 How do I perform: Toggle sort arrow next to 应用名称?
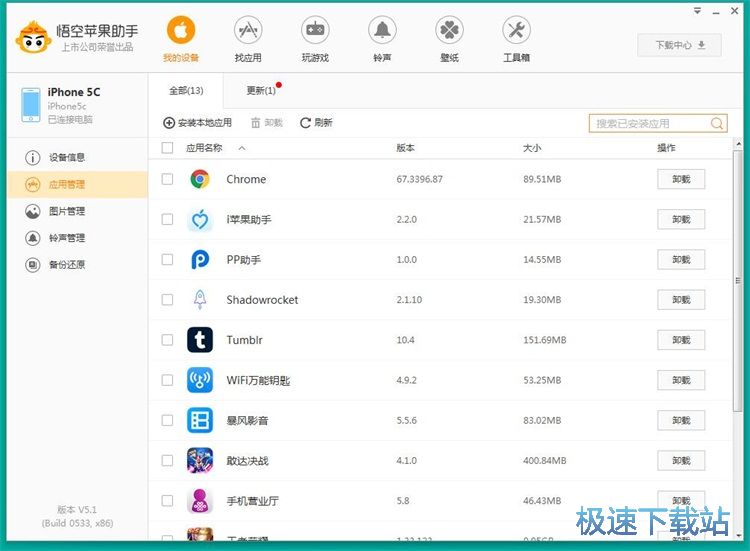(x=242, y=148)
